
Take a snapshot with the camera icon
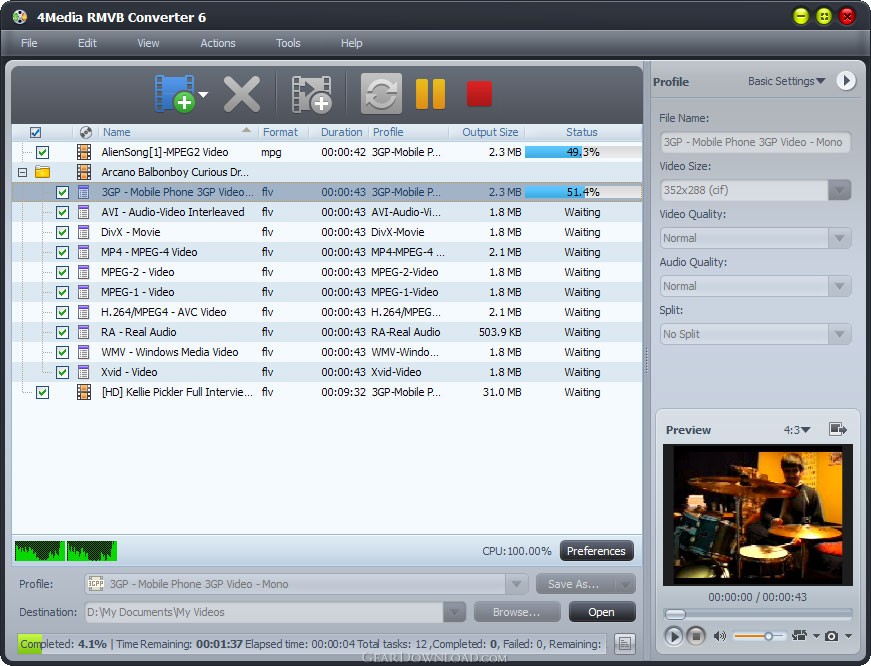click(832, 636)
